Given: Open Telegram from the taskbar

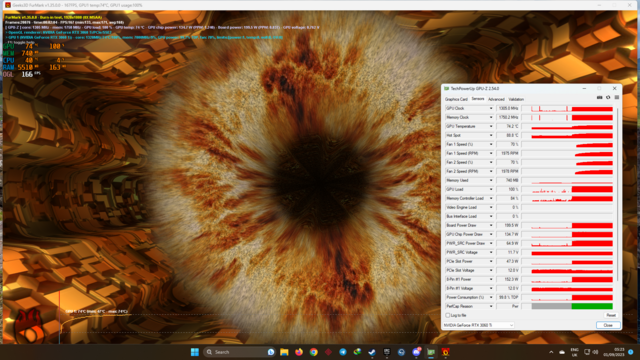Looking at the screenshot, I should coord(343,352).
